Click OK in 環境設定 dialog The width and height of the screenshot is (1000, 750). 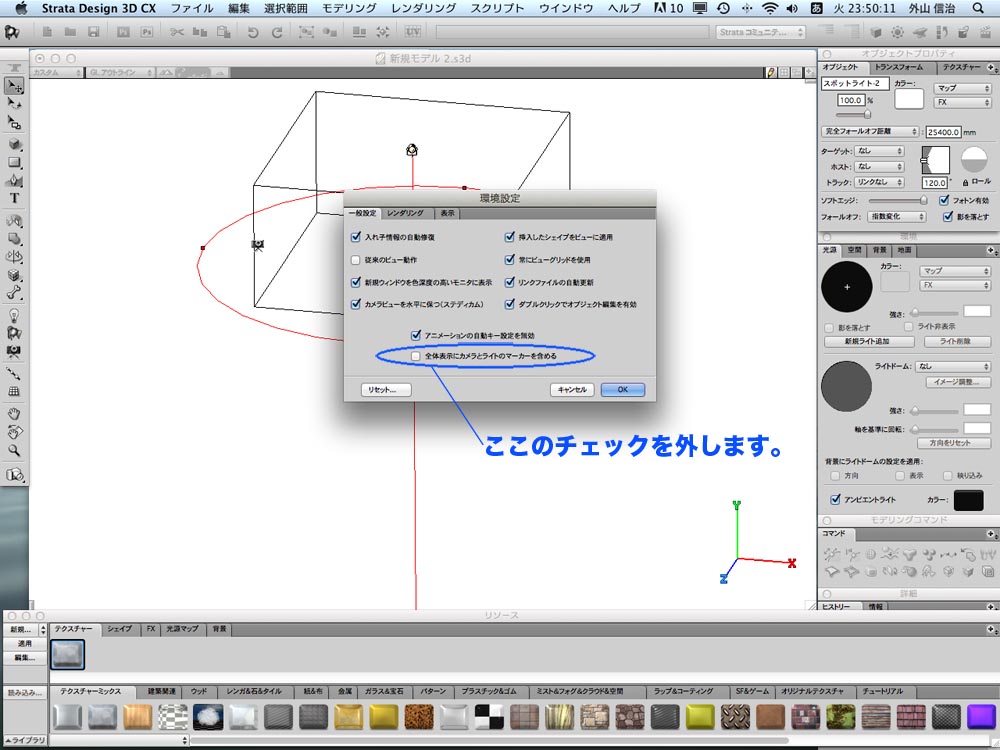(x=623, y=390)
